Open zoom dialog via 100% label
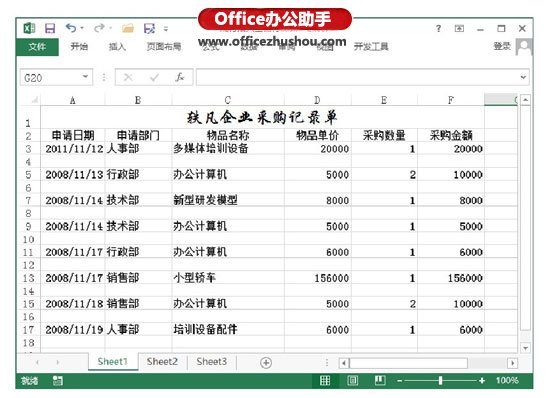Image resolution: width=550 pixels, height=398 pixels. (507, 380)
